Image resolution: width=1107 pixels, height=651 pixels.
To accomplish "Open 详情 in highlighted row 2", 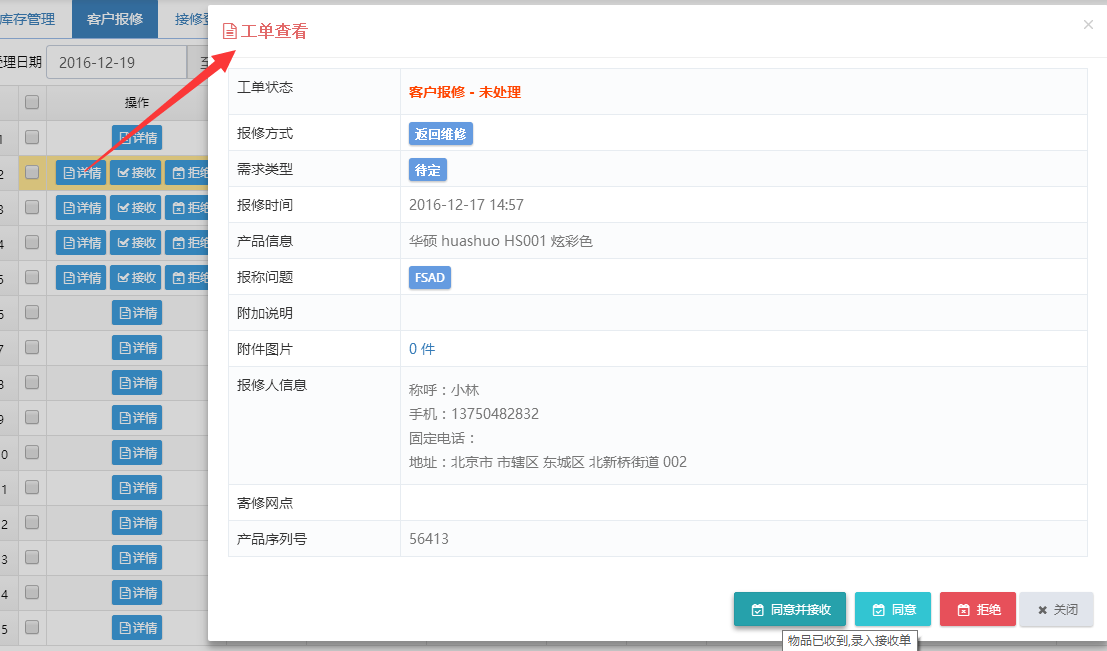I will click(x=81, y=172).
